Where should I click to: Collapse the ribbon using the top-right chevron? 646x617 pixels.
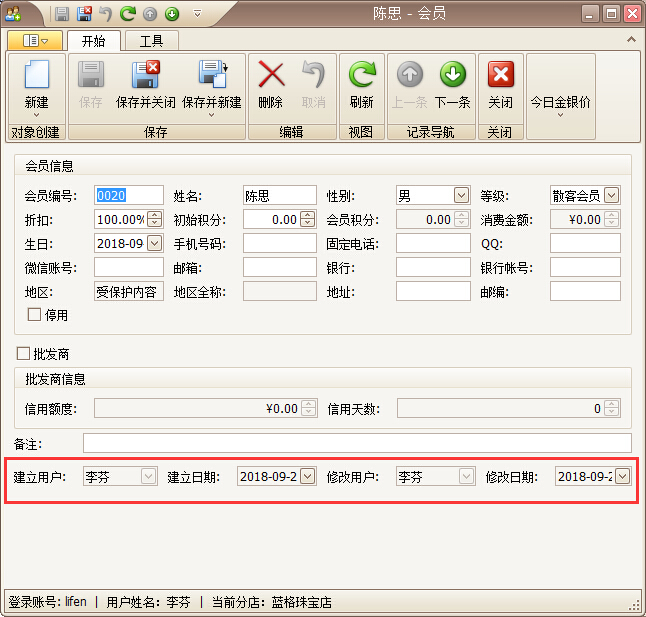[x=631, y=39]
